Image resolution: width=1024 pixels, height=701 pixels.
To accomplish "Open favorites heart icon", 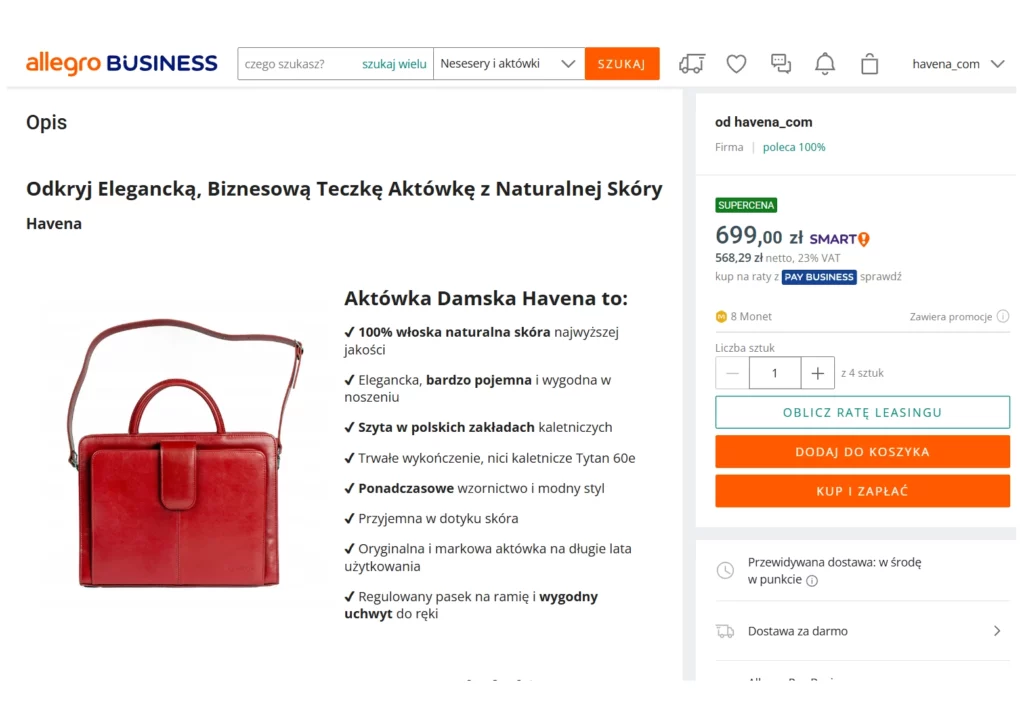I will pos(736,64).
